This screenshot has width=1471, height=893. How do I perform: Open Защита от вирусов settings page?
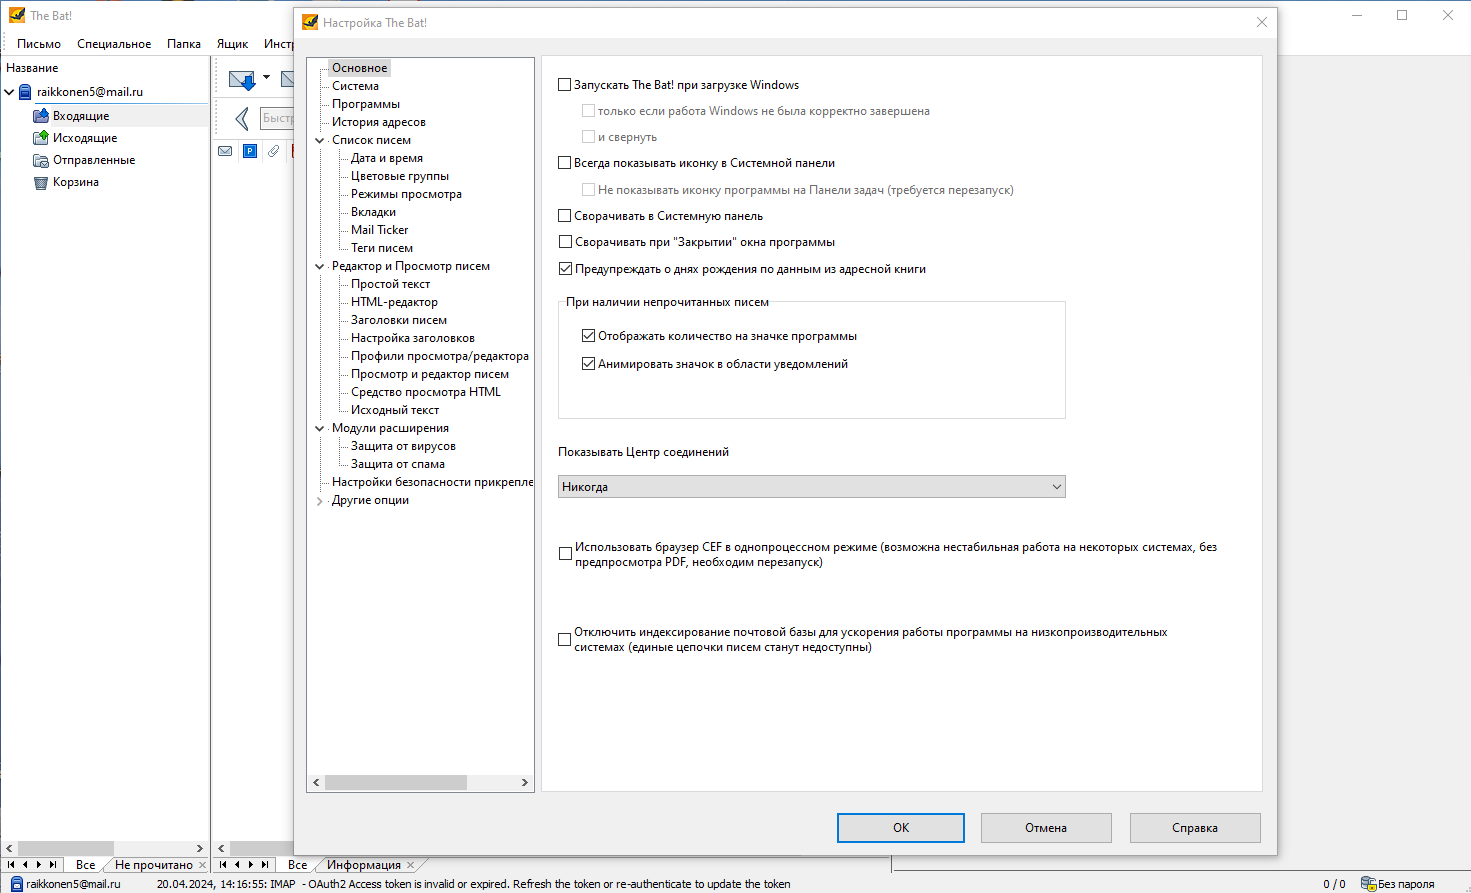click(x=403, y=446)
